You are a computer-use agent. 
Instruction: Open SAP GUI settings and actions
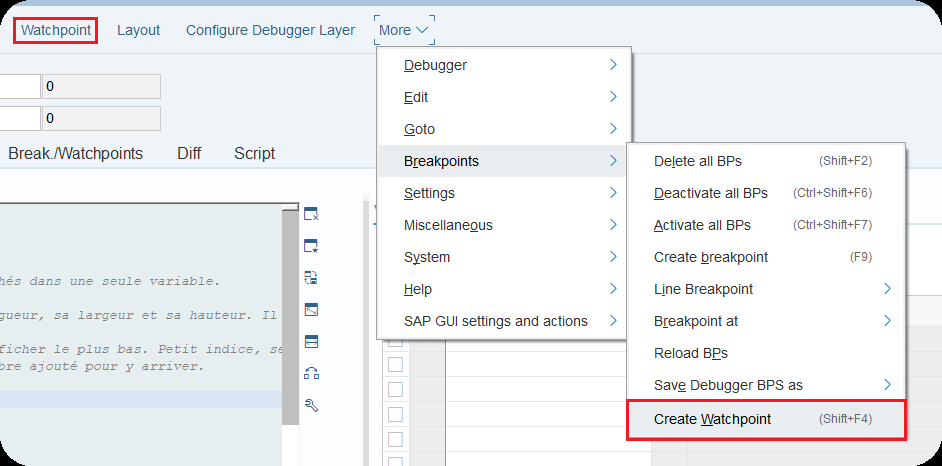[503, 321]
